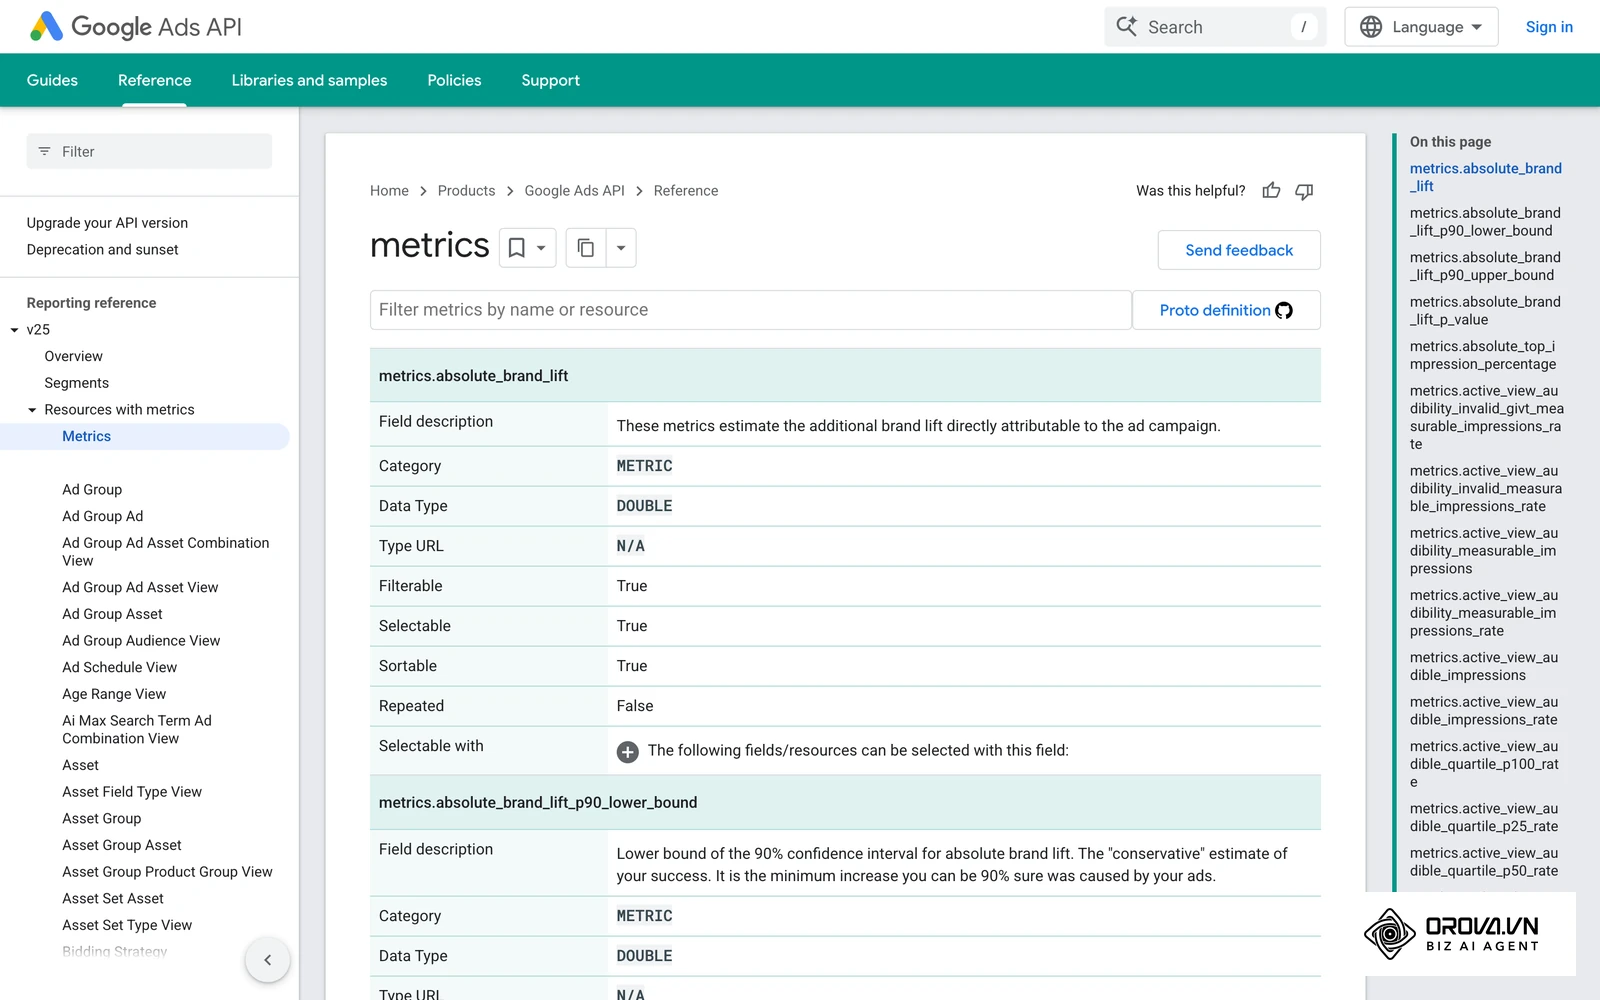Collapse sidebar with the chevron left button
1600x1000 pixels.
click(x=268, y=960)
